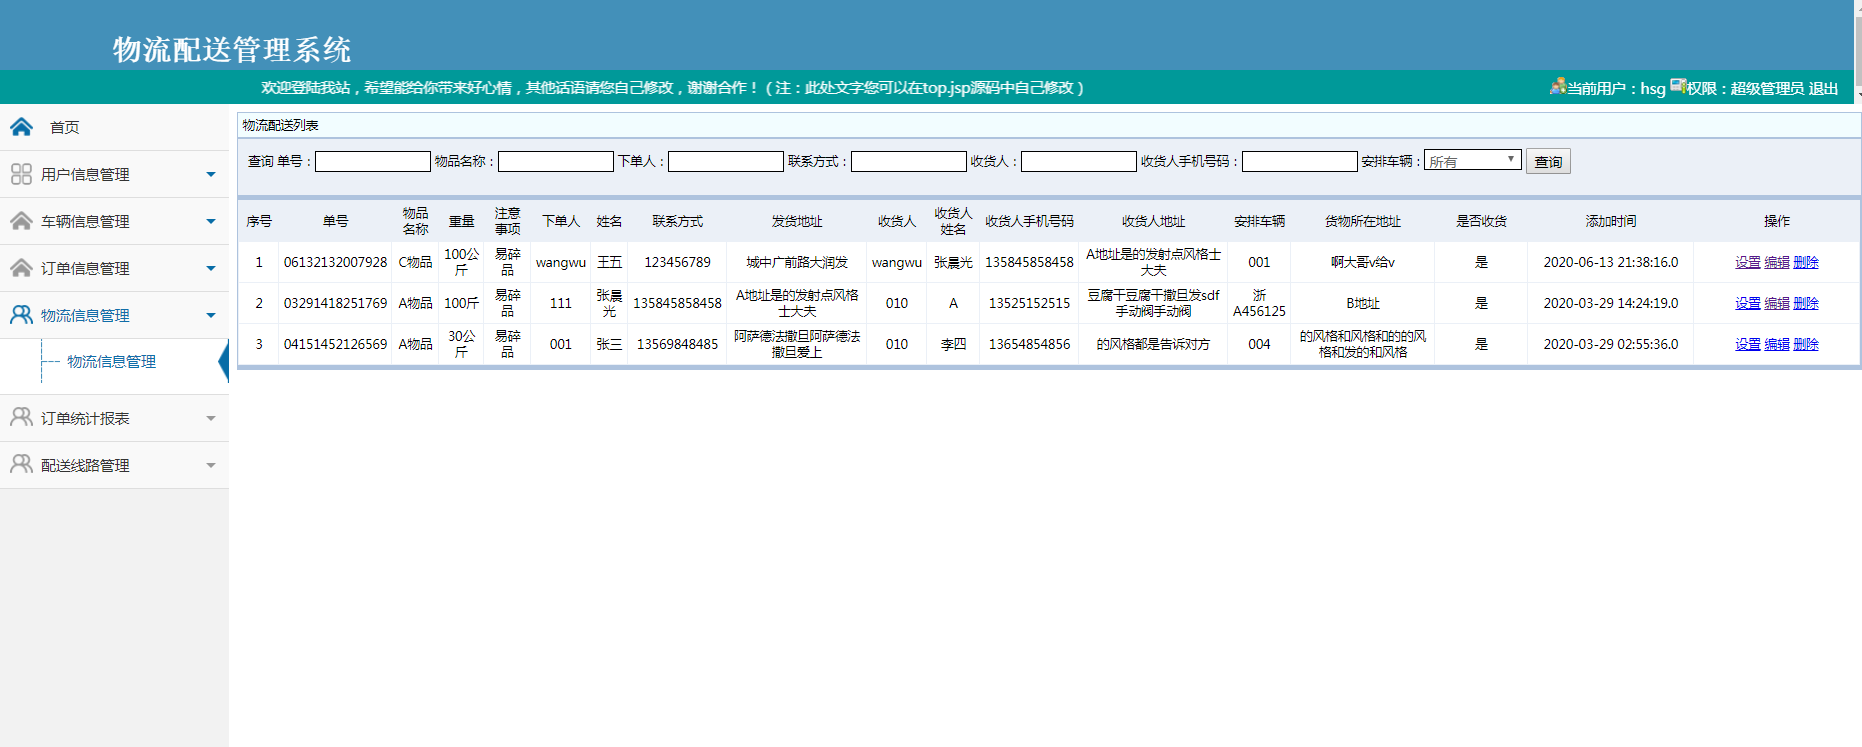Click the page vertical scrollbar
1862x747 pixels.
(x=1858, y=50)
